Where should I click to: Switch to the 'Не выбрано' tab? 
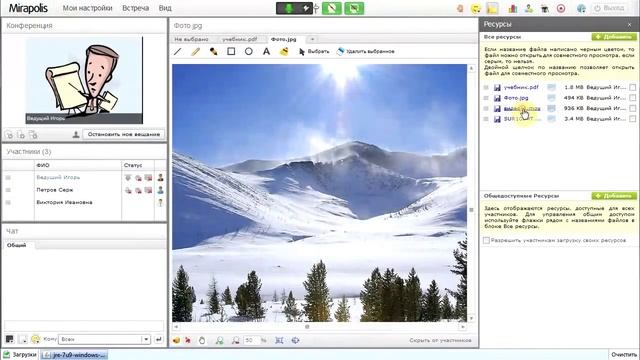(191, 39)
